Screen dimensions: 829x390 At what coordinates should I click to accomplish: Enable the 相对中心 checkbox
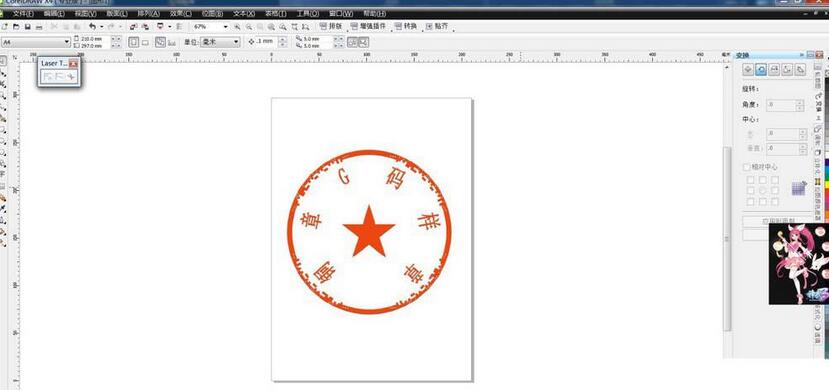[747, 167]
